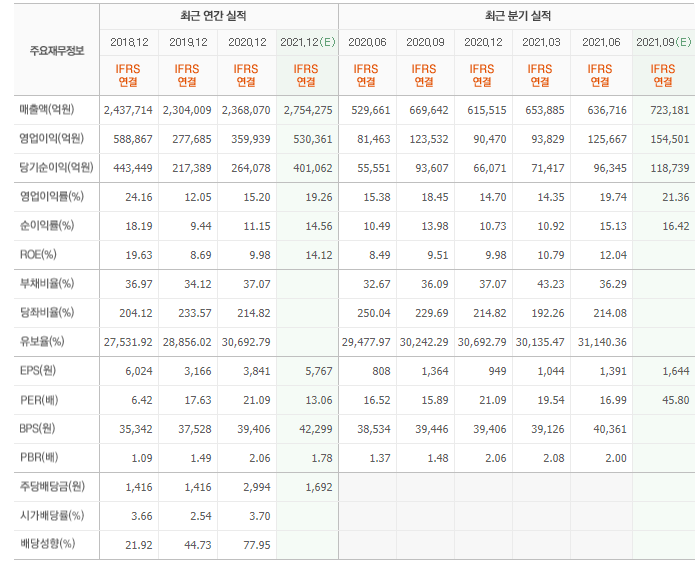Screen dimensions: 700x563
Task: Click the 2021.09(E) quarterly estimate header
Action: point(663,42)
